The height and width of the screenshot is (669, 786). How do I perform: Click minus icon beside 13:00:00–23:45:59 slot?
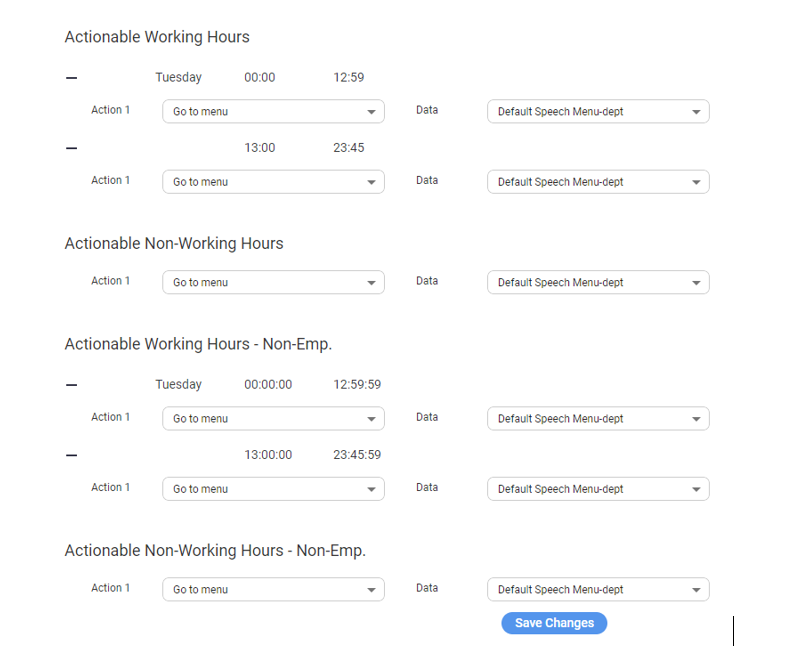click(71, 455)
